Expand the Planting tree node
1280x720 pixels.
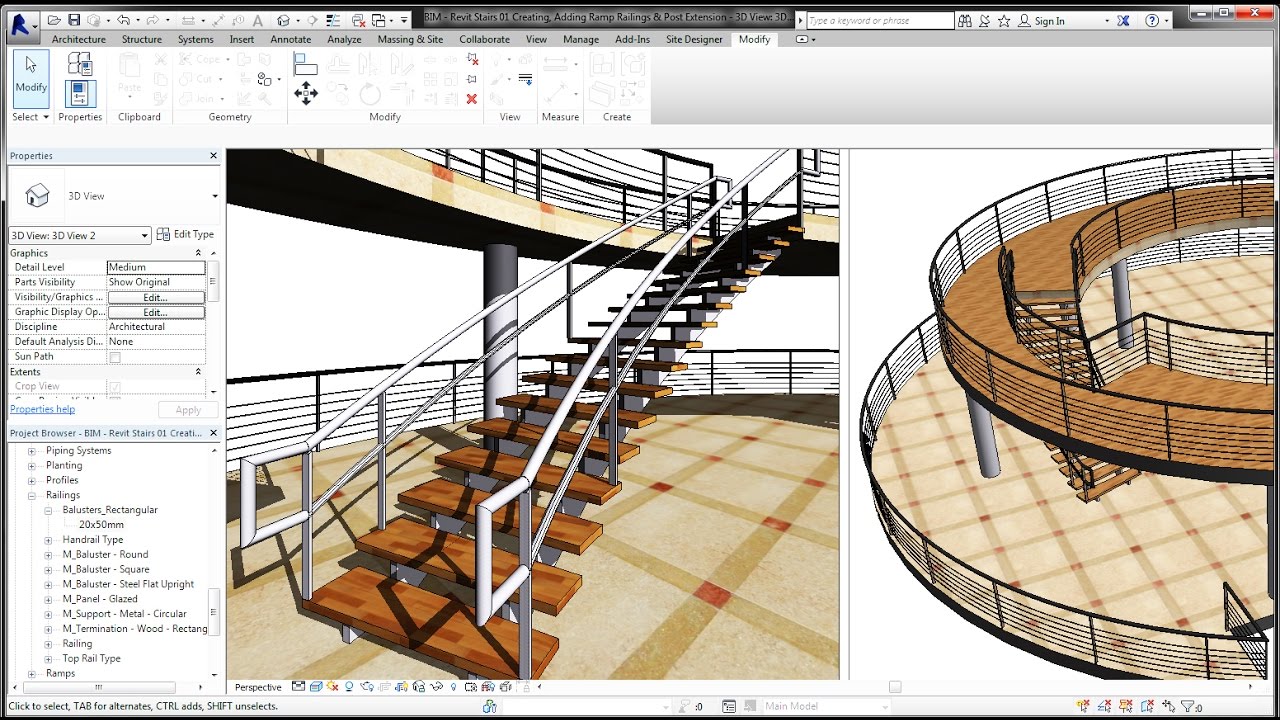(x=32, y=466)
